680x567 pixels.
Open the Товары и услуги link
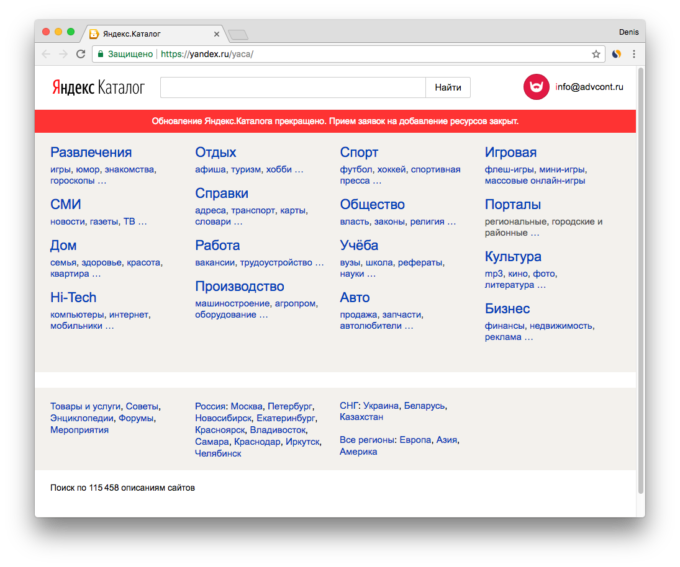coord(85,406)
